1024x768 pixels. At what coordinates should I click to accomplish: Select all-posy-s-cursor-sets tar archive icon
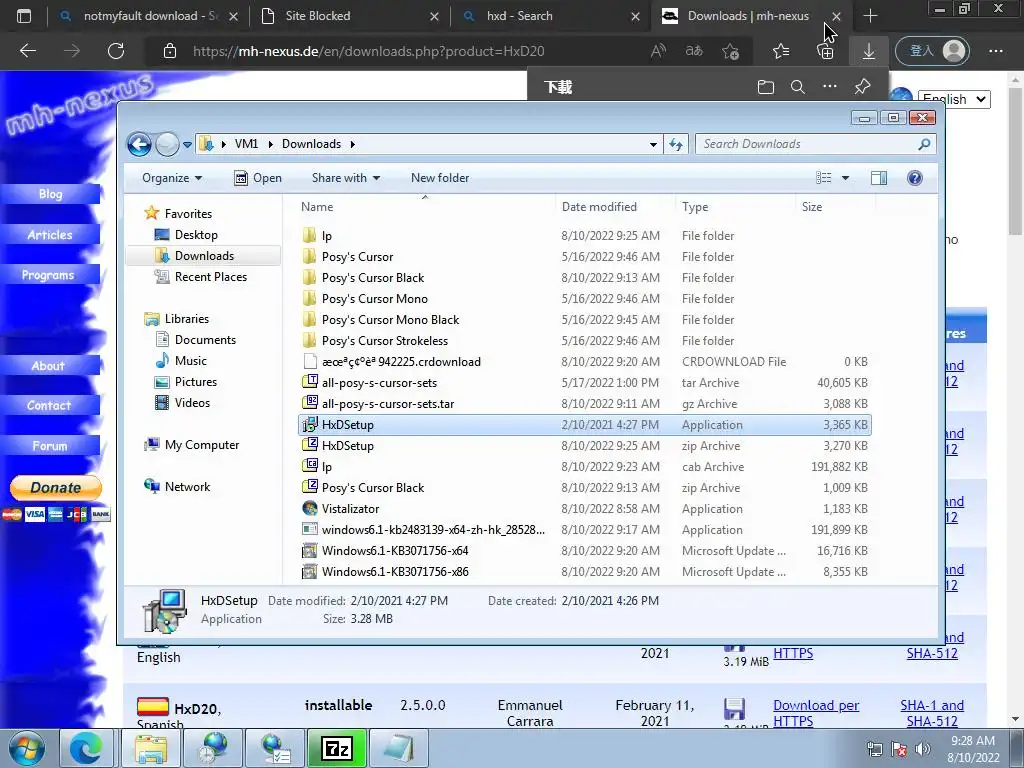click(x=310, y=383)
